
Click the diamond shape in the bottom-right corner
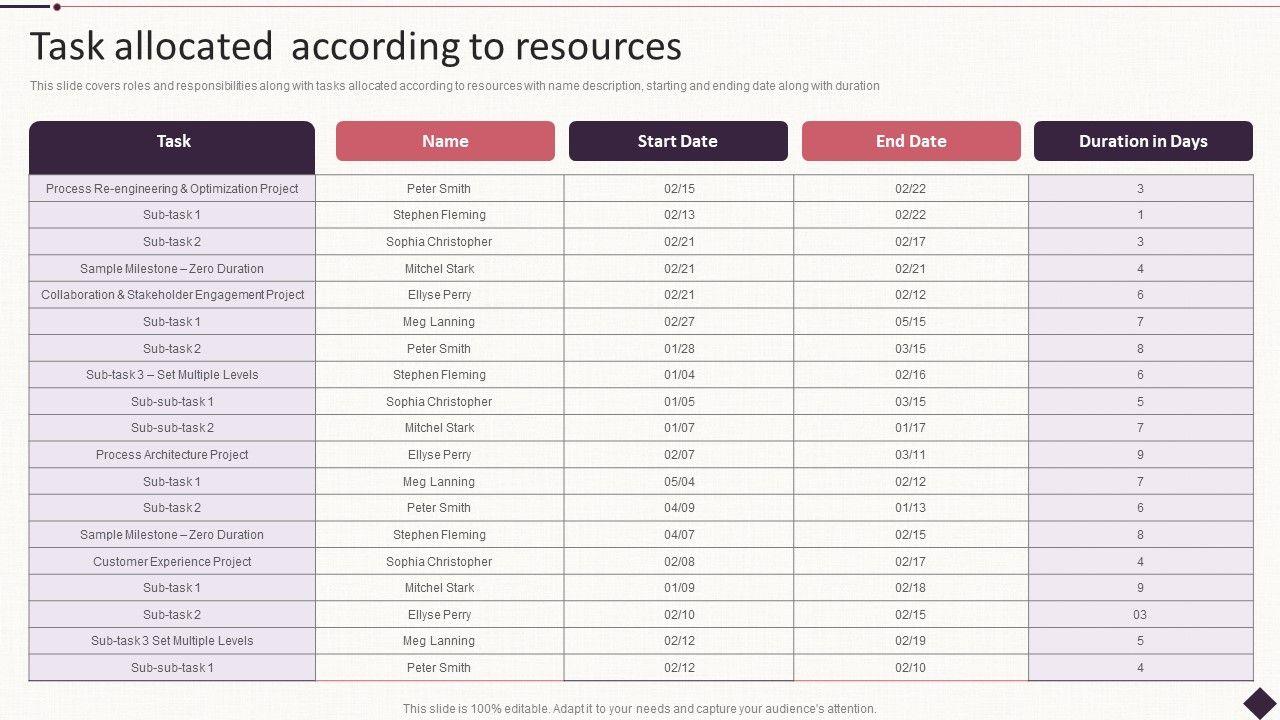pyautogui.click(x=1260, y=701)
